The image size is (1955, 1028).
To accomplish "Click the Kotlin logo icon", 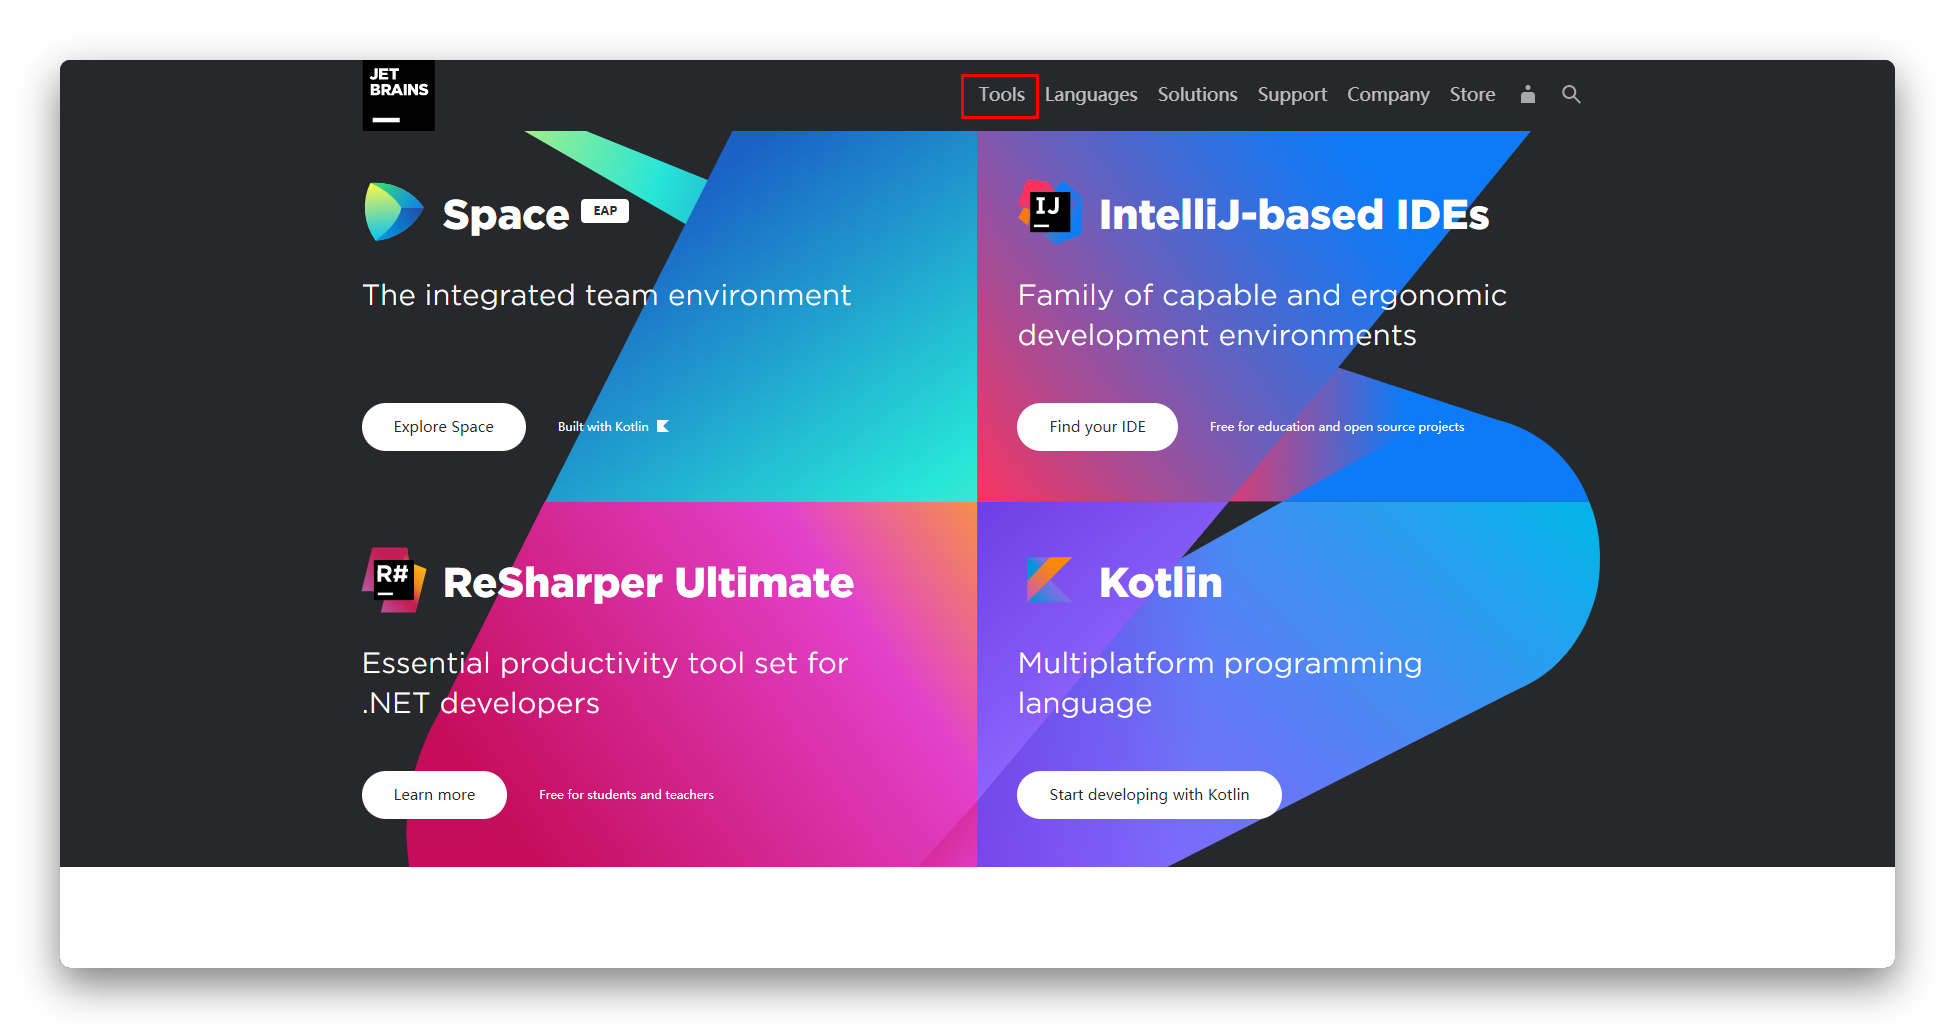I will click(x=1049, y=580).
